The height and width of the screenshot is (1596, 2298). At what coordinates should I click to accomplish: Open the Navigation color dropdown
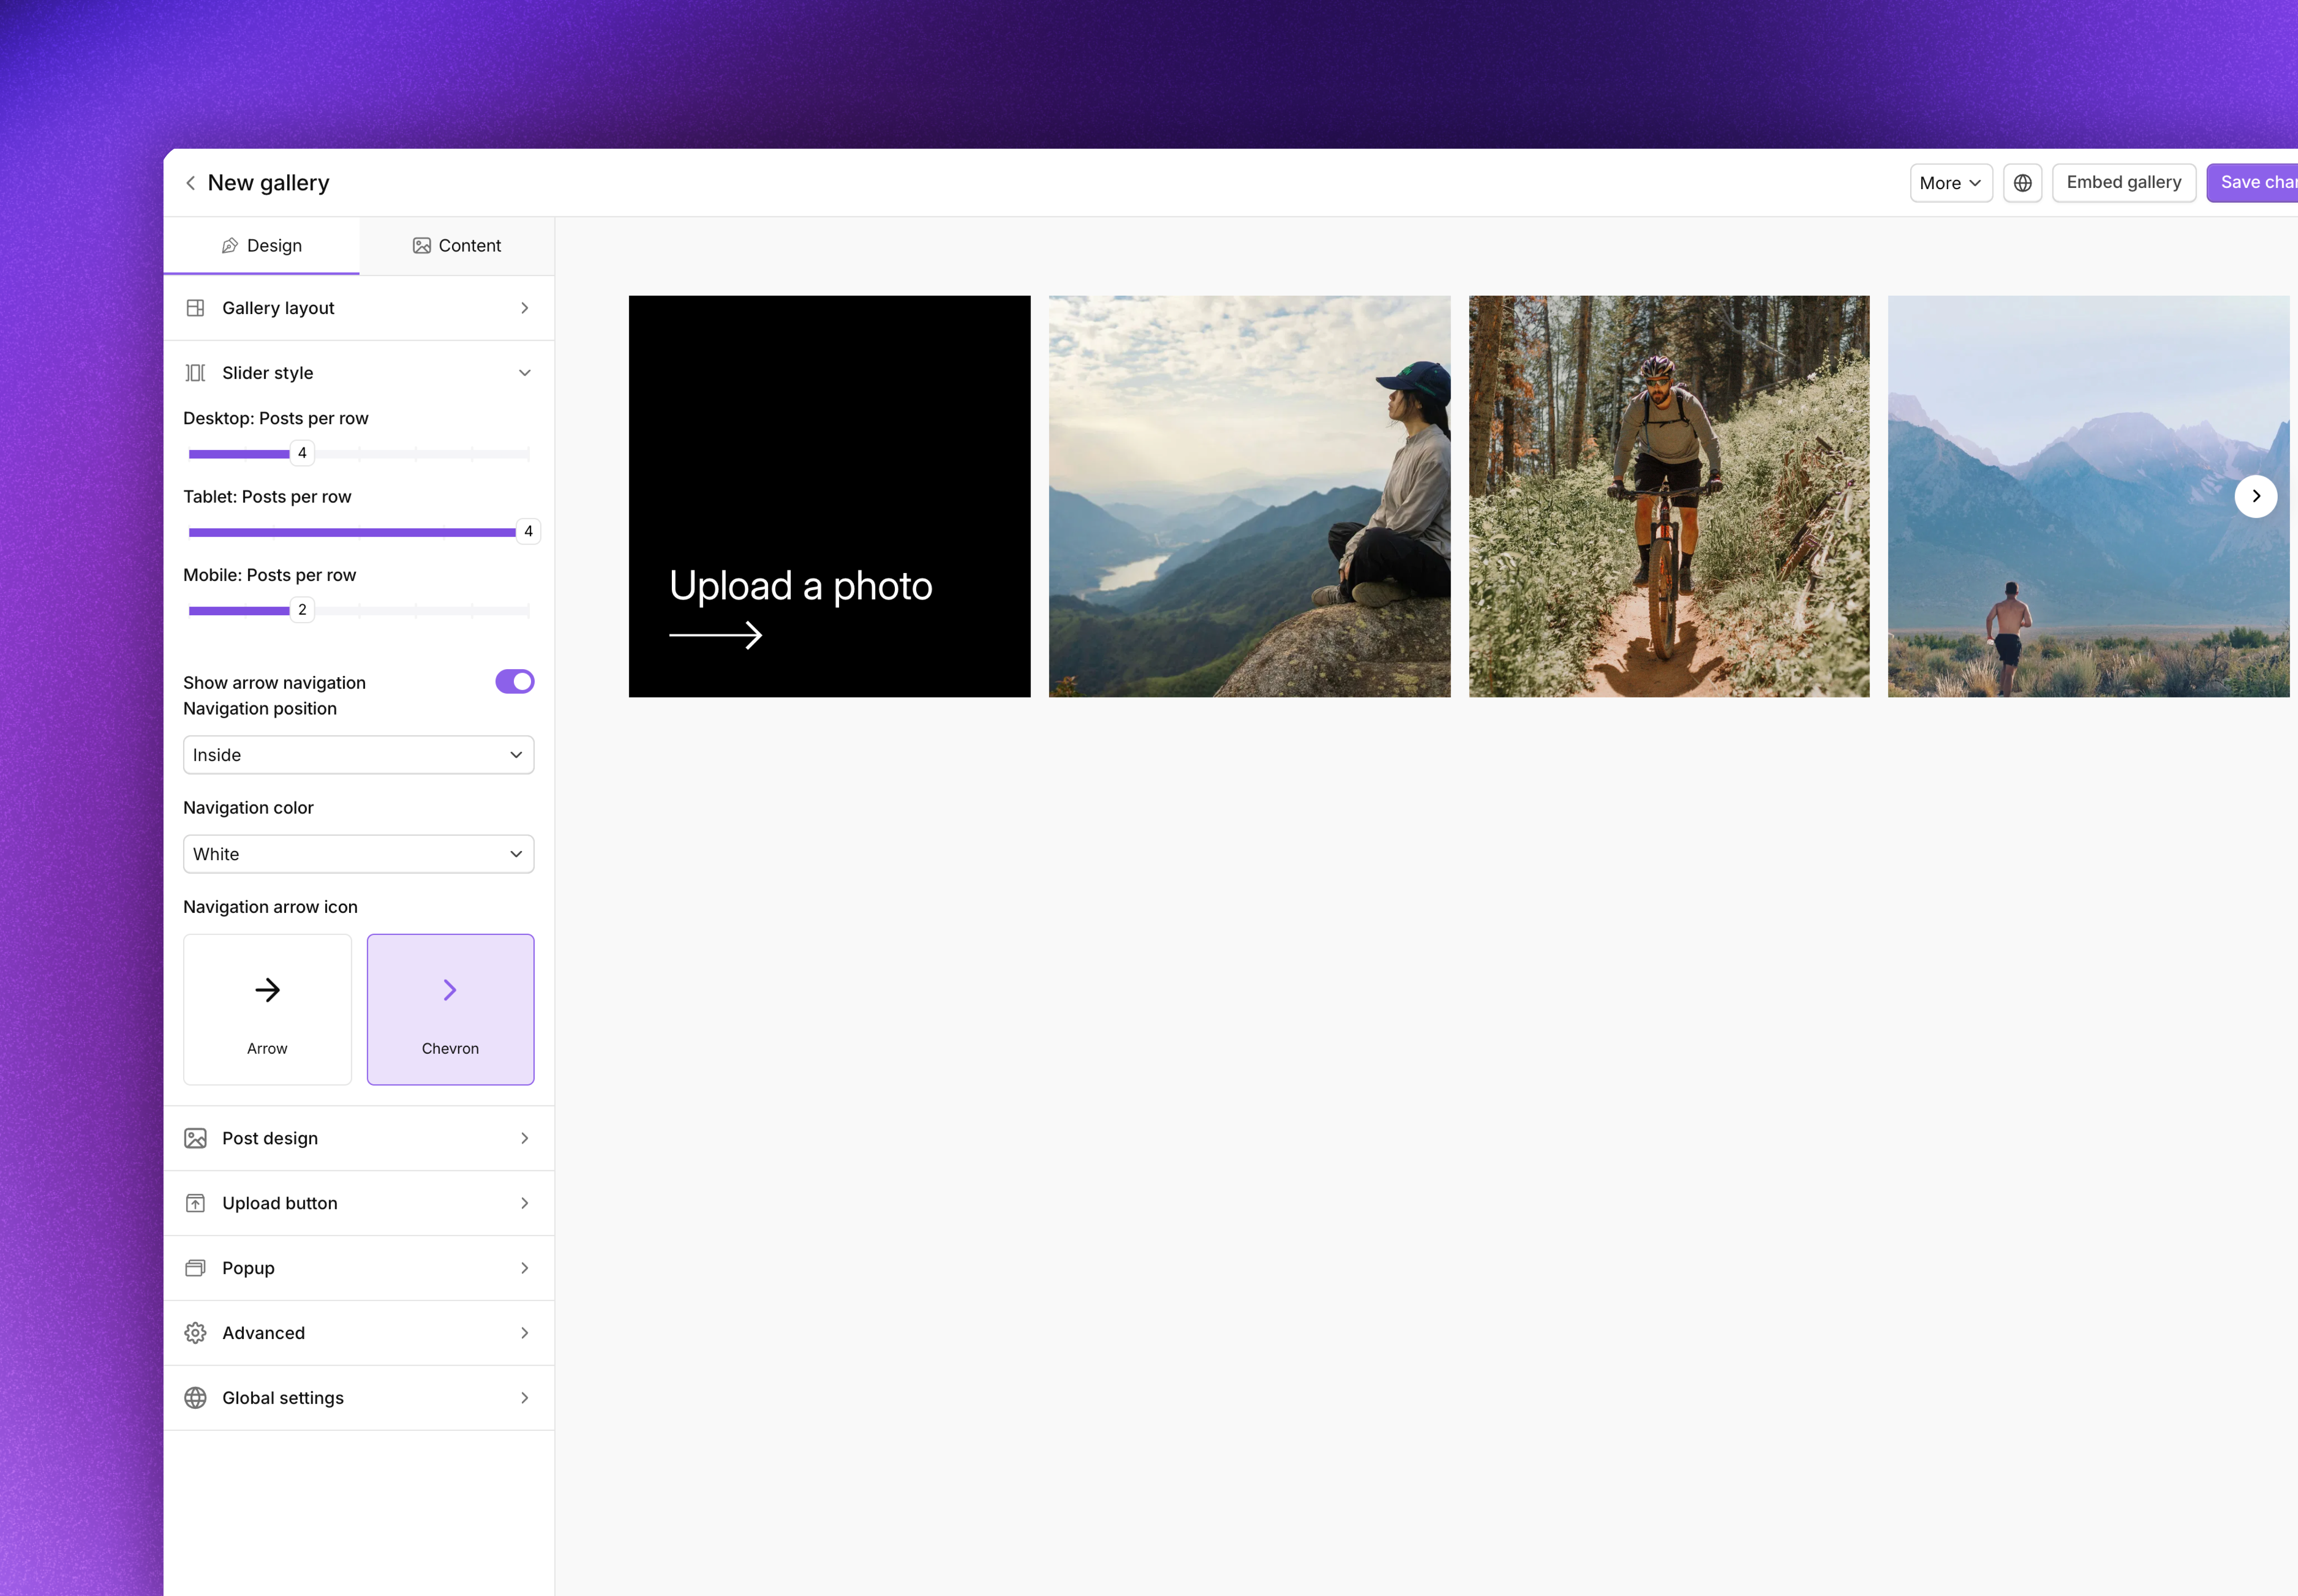[x=358, y=853]
